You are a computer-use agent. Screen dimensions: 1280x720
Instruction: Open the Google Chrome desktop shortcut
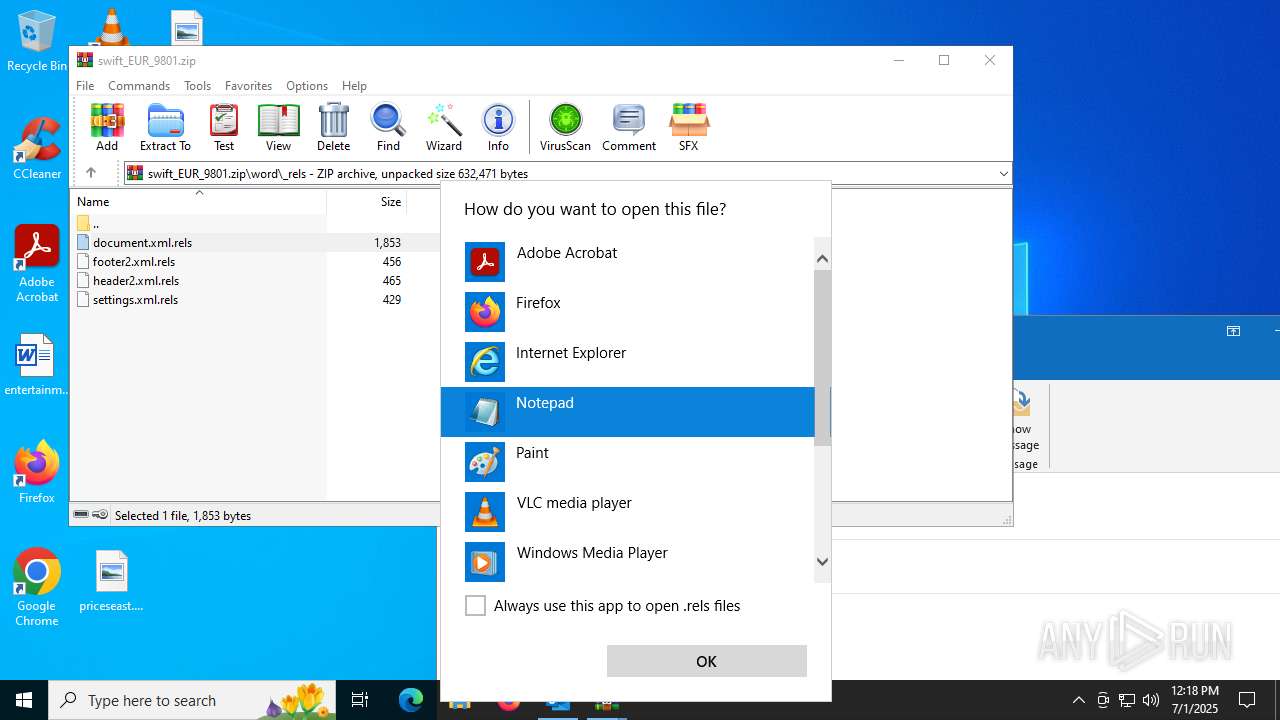point(37,587)
